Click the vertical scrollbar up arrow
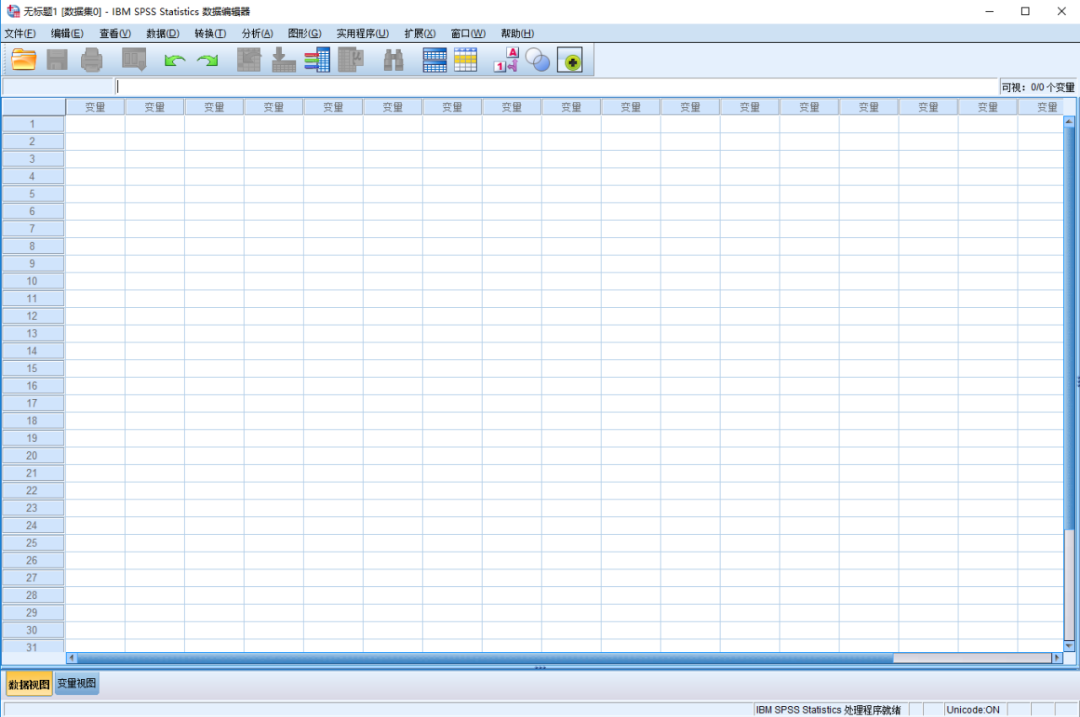This screenshot has height=717, width=1080. pos(1069,121)
